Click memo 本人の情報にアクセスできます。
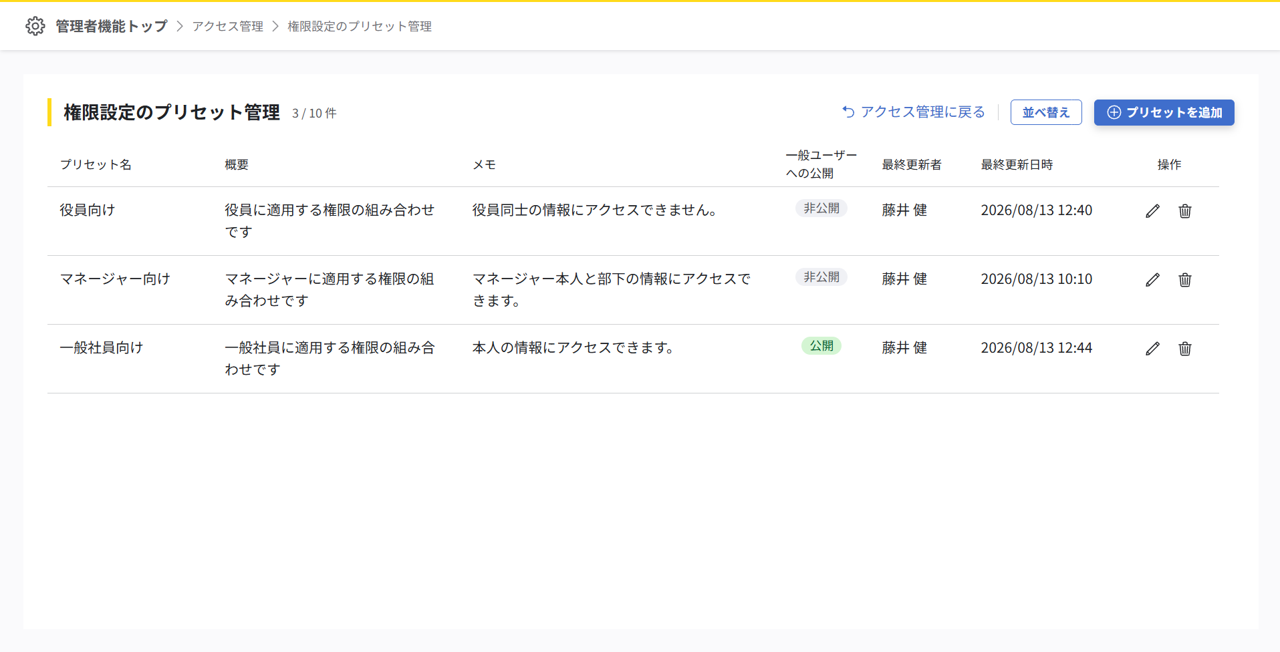This screenshot has height=652, width=1280. click(574, 348)
